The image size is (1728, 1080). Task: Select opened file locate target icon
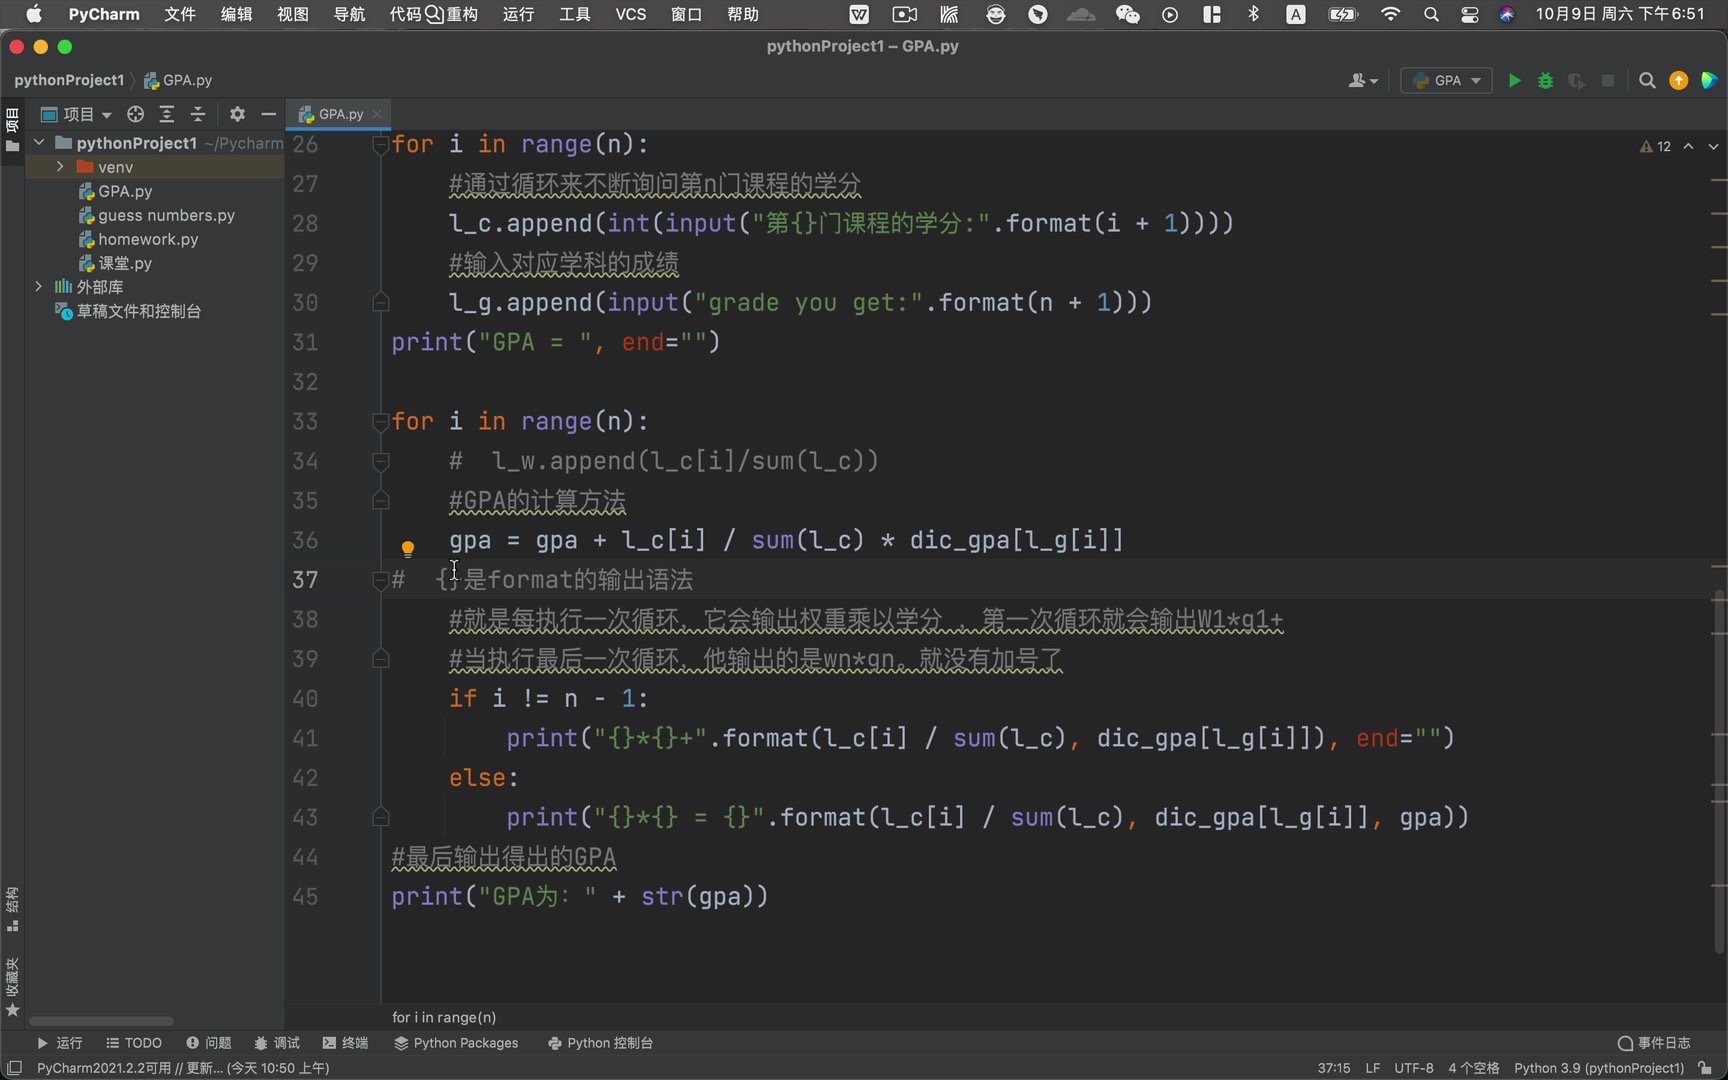coord(135,114)
